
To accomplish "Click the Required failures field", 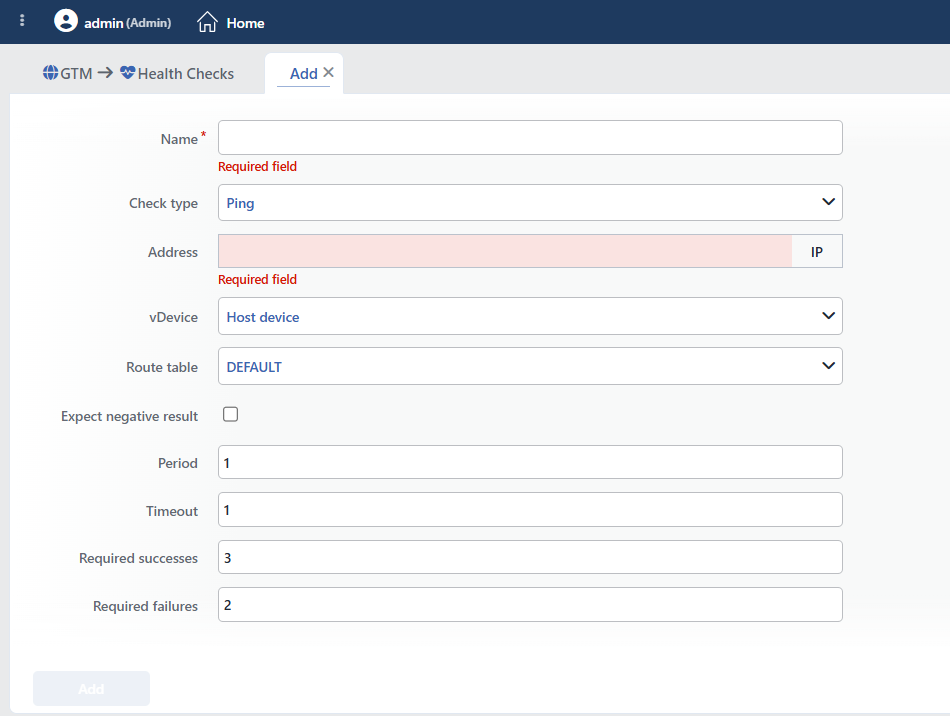I will [x=530, y=605].
